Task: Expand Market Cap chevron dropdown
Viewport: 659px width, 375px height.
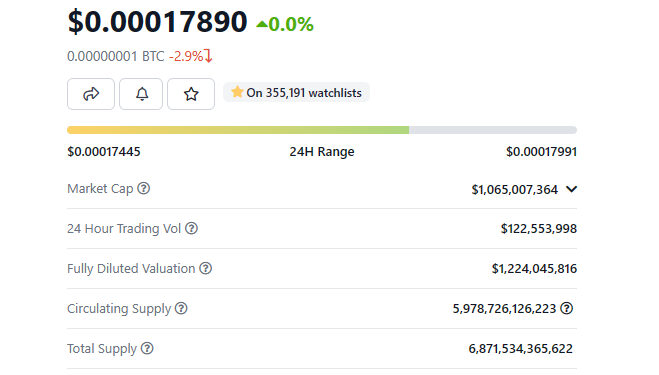Action: point(571,189)
